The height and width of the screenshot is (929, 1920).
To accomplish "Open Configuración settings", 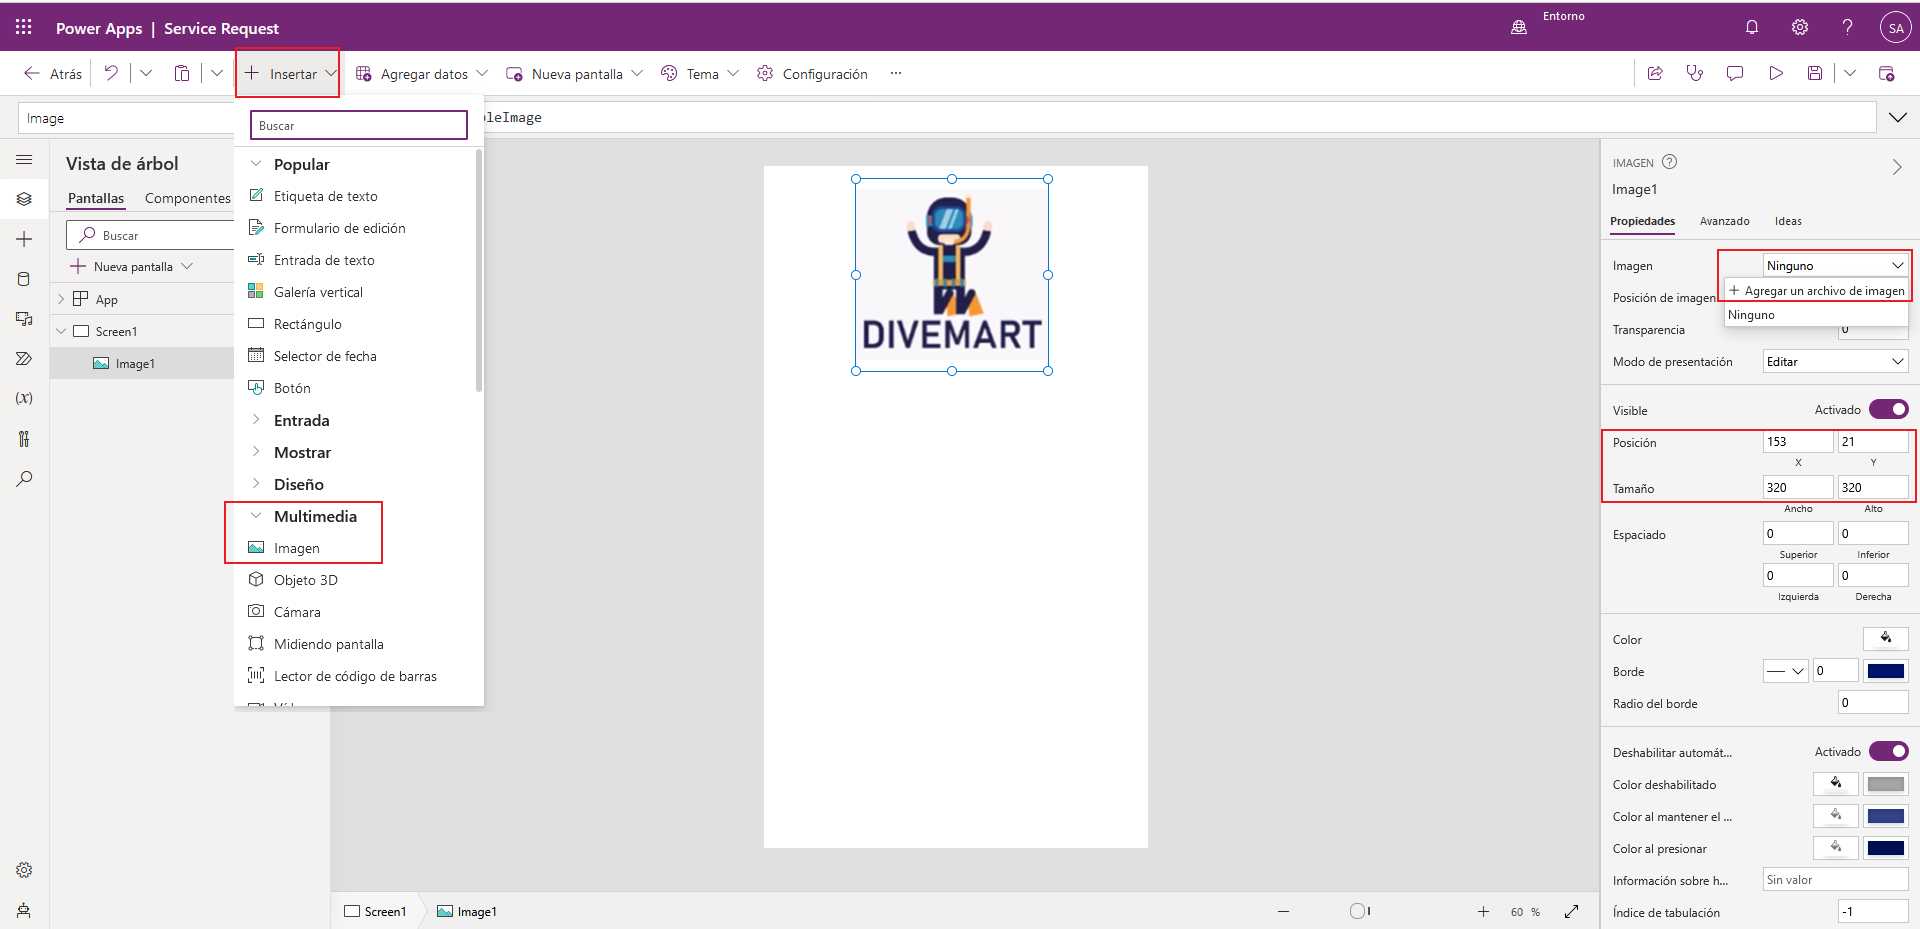I will [812, 73].
